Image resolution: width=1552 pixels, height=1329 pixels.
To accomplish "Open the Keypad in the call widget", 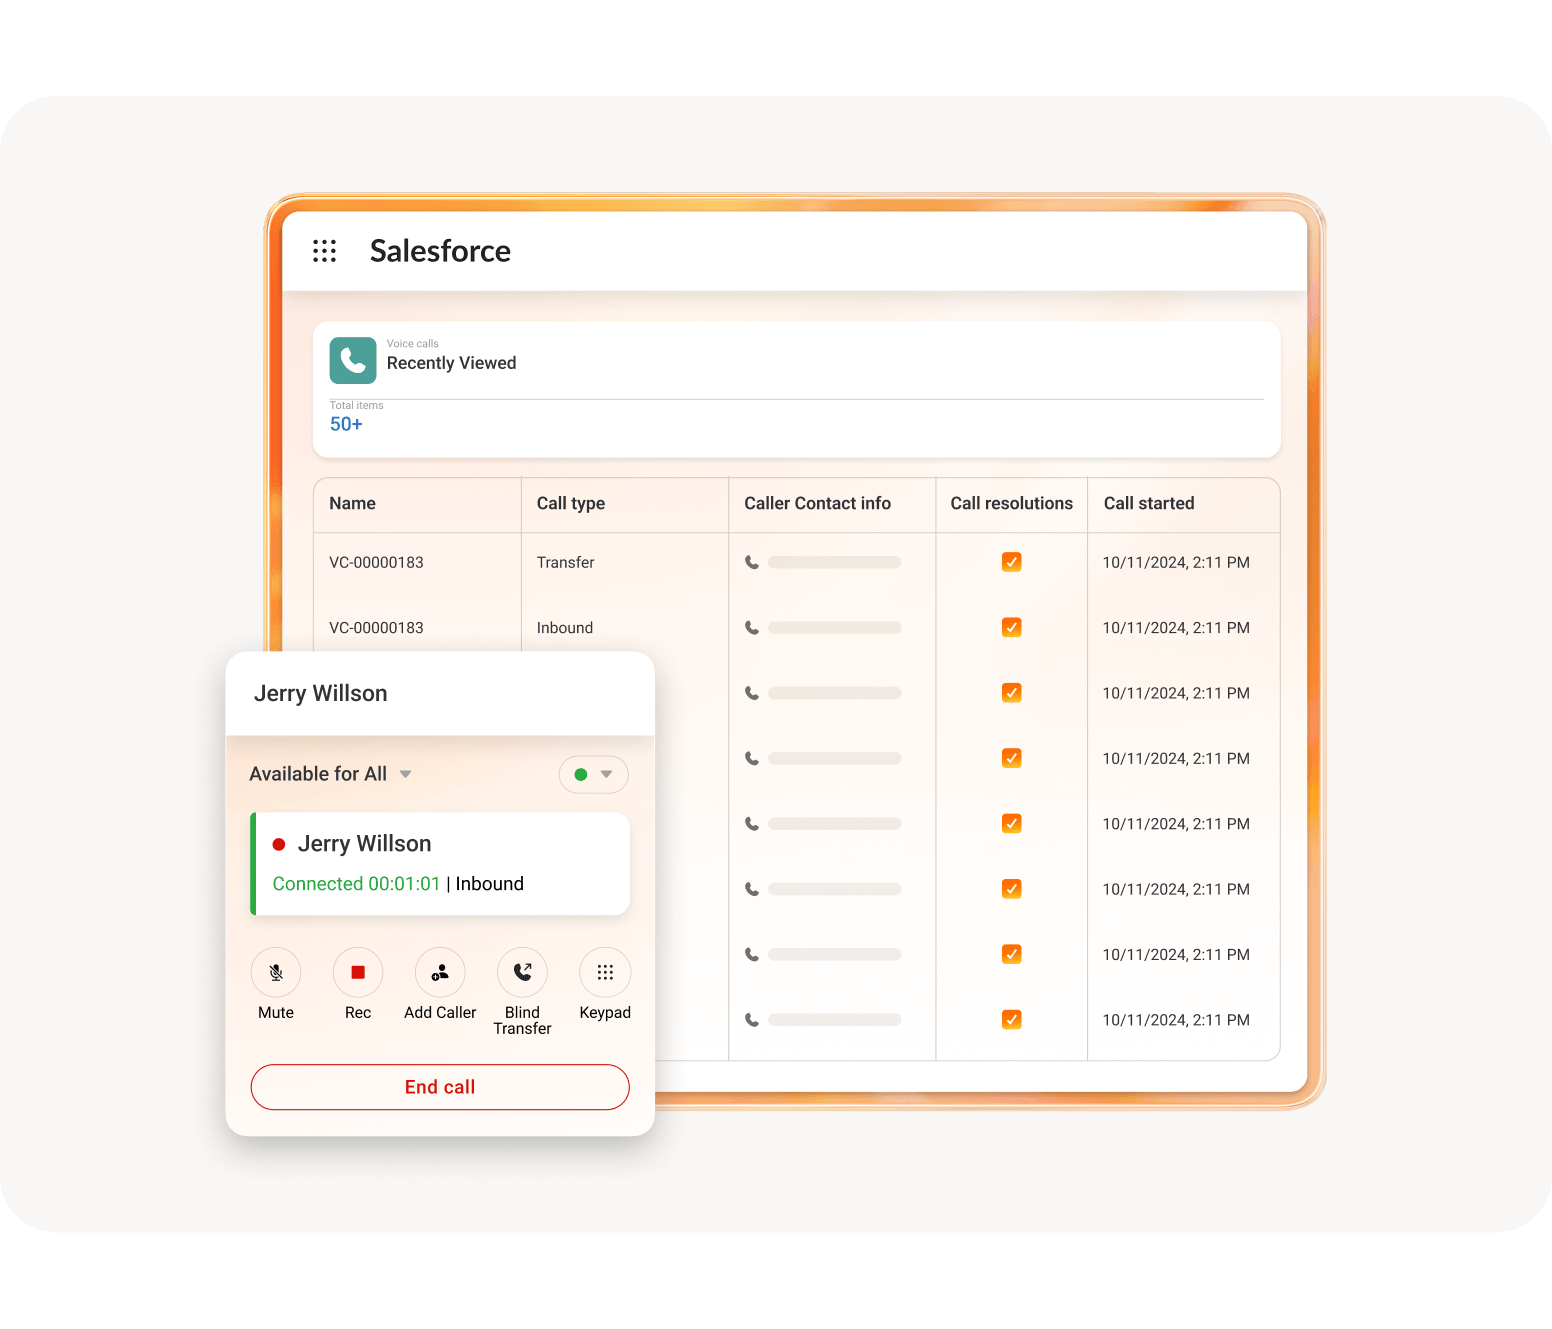I will tap(604, 972).
